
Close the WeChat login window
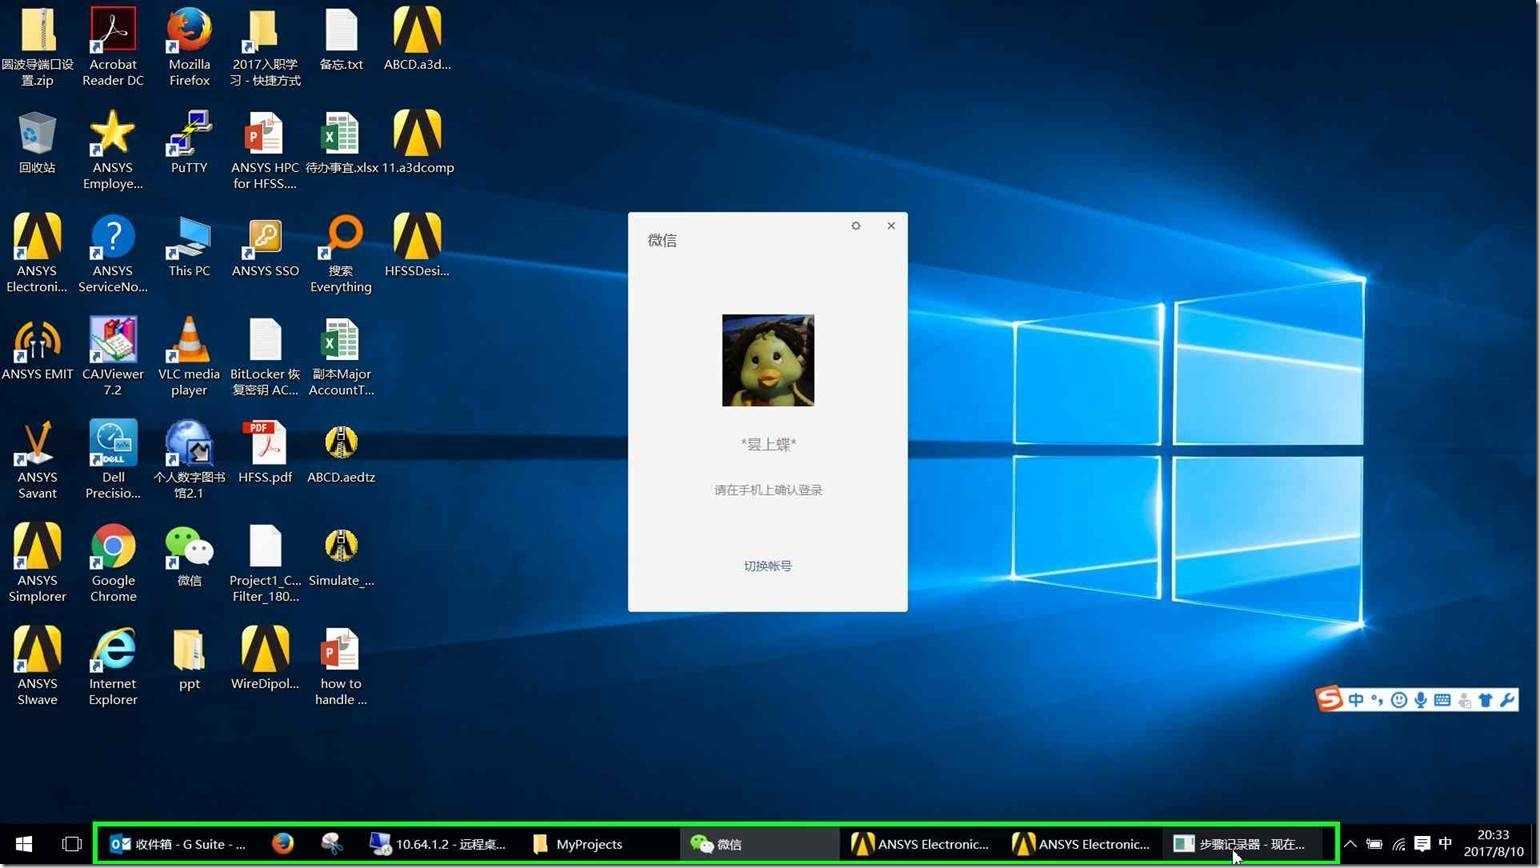coord(891,226)
